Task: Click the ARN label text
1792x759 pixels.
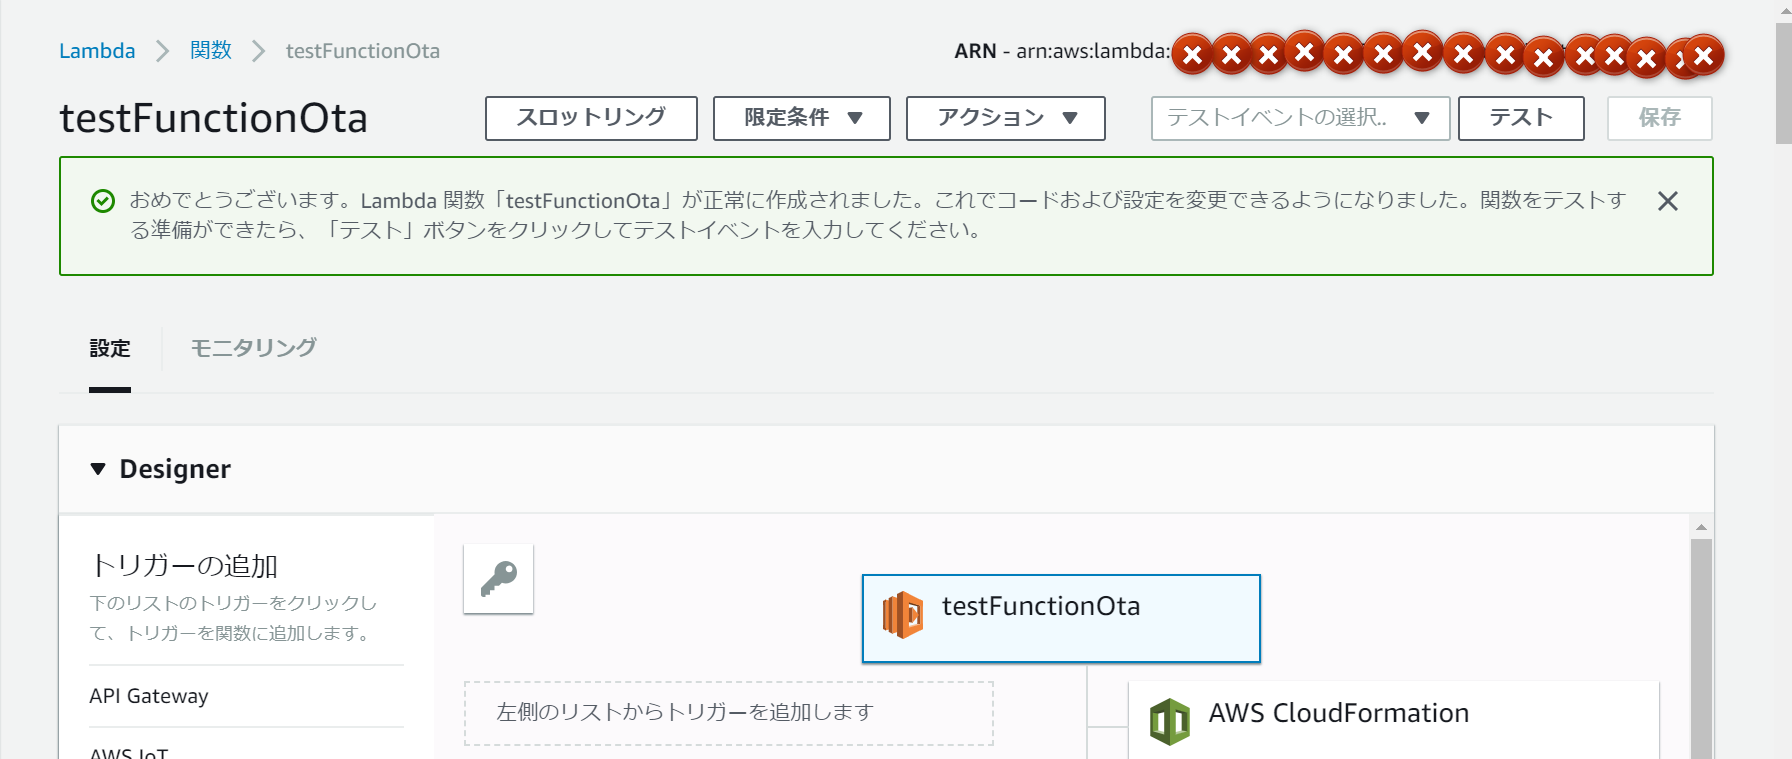Action: coord(975,51)
